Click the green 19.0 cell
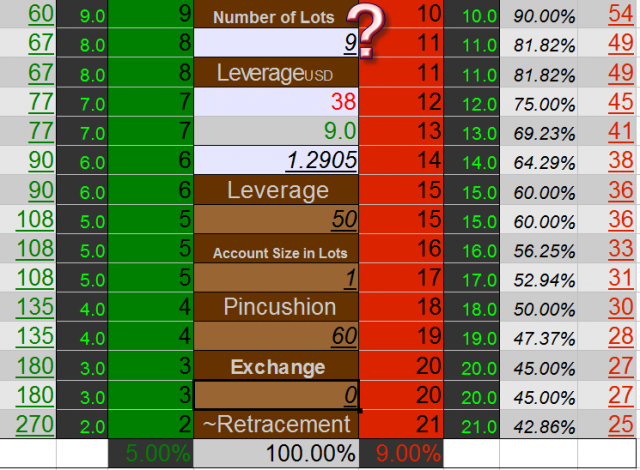 point(471,336)
